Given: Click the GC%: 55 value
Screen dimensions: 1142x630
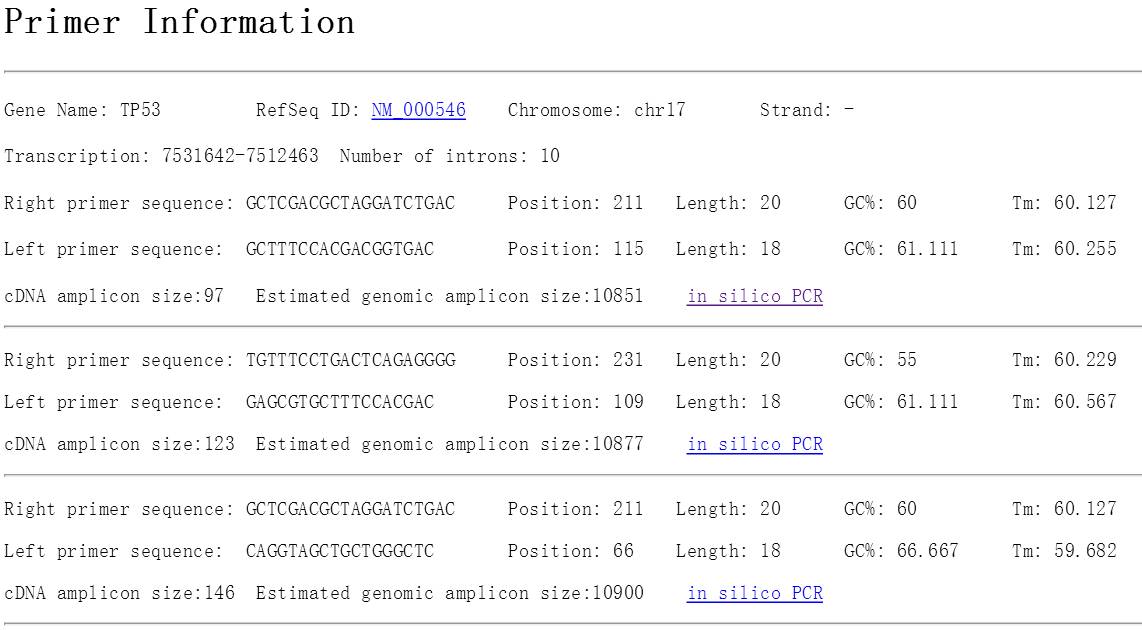Looking at the screenshot, I should pos(880,361).
